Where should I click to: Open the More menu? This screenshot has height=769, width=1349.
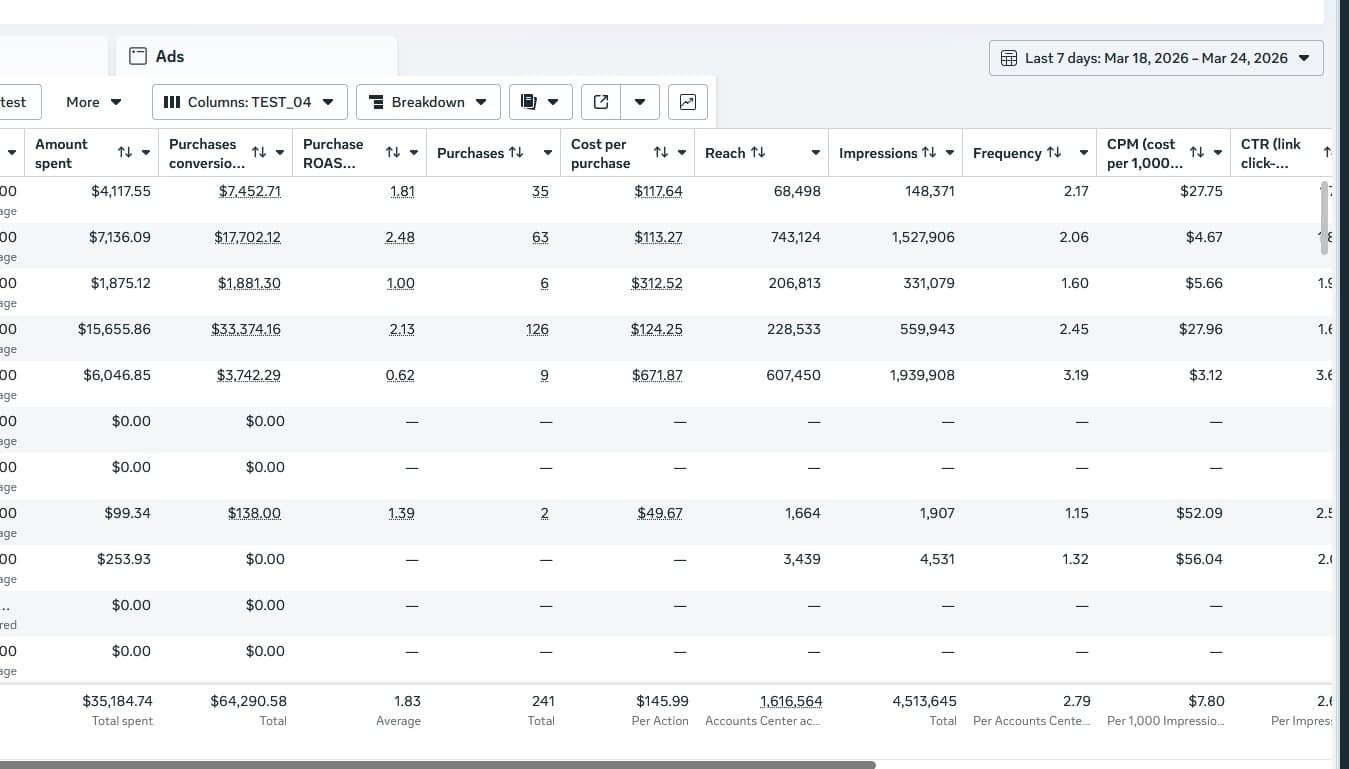93,102
